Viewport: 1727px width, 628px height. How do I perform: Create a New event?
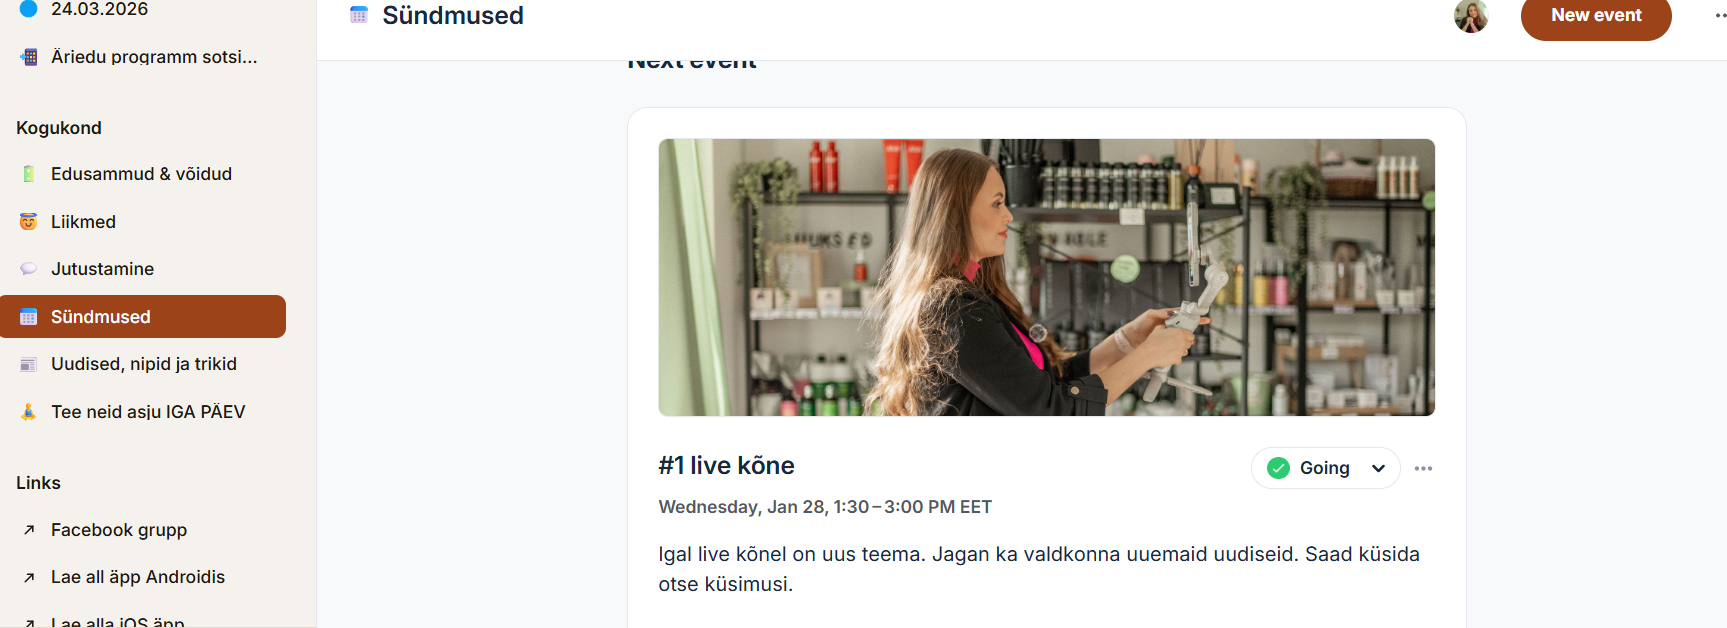1596,16
